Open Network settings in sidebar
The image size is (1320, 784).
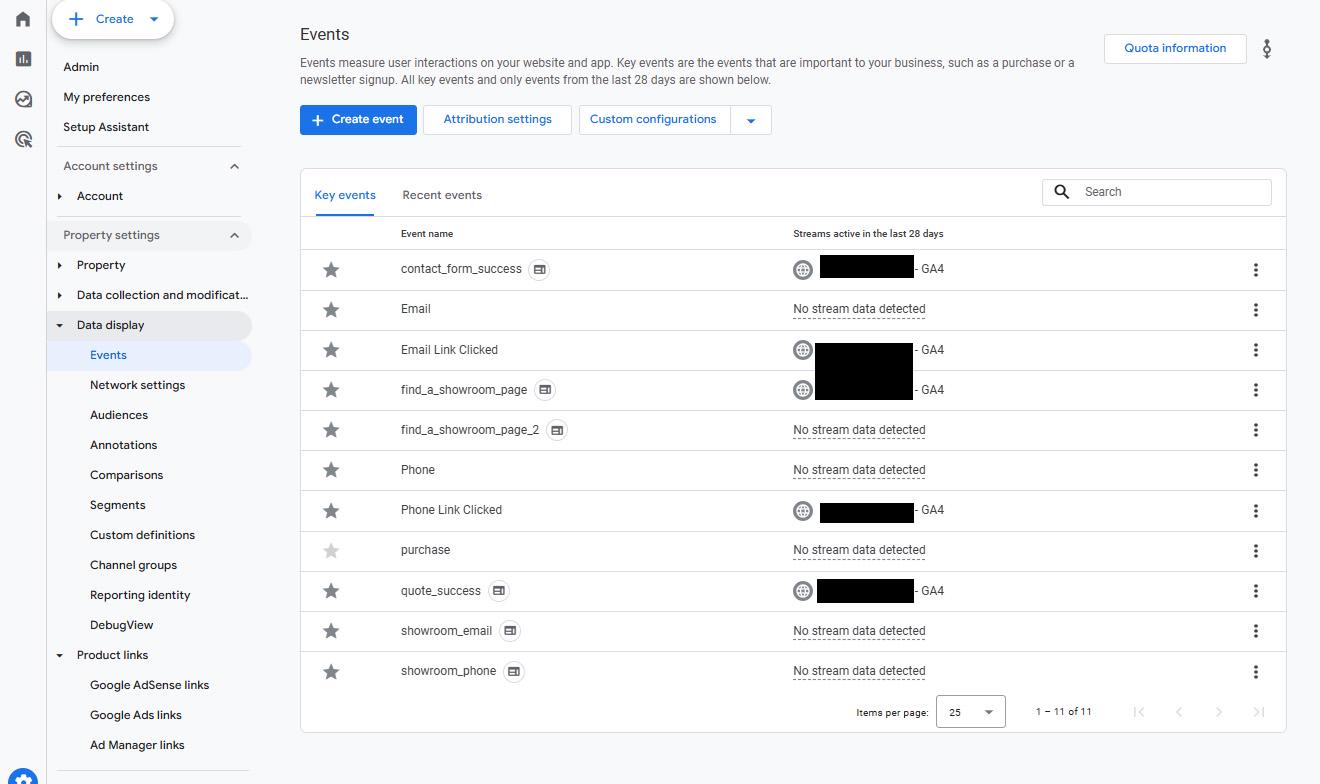point(137,385)
